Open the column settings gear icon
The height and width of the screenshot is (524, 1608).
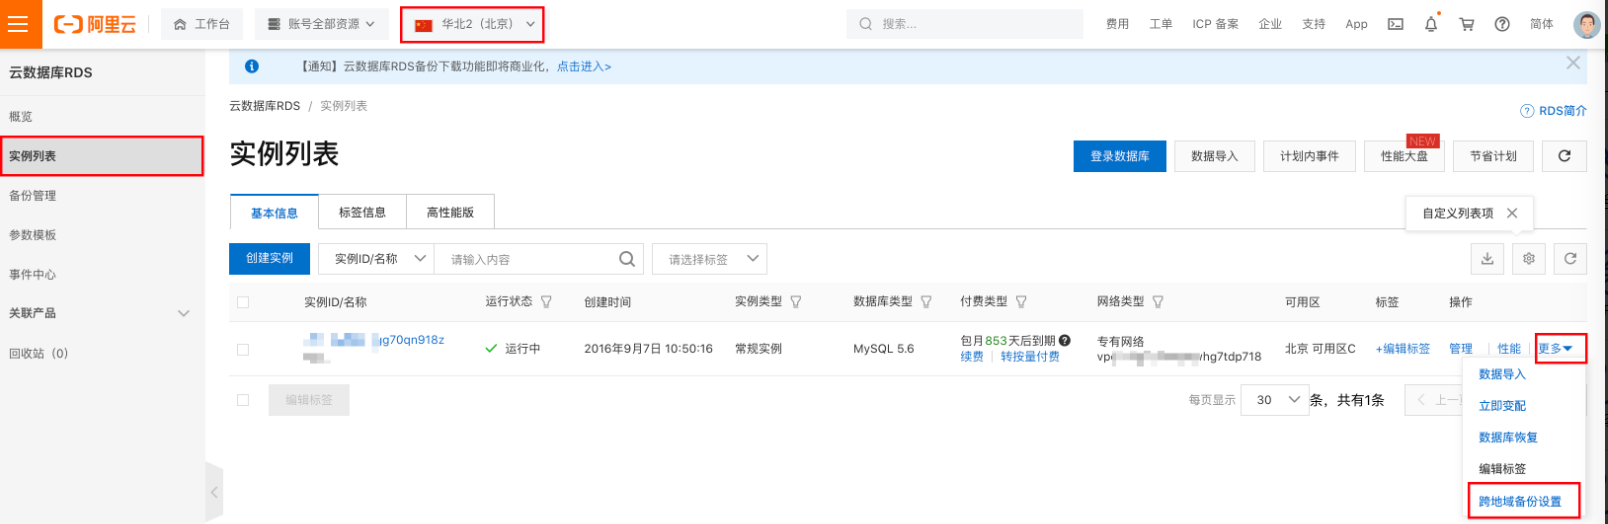click(1529, 259)
